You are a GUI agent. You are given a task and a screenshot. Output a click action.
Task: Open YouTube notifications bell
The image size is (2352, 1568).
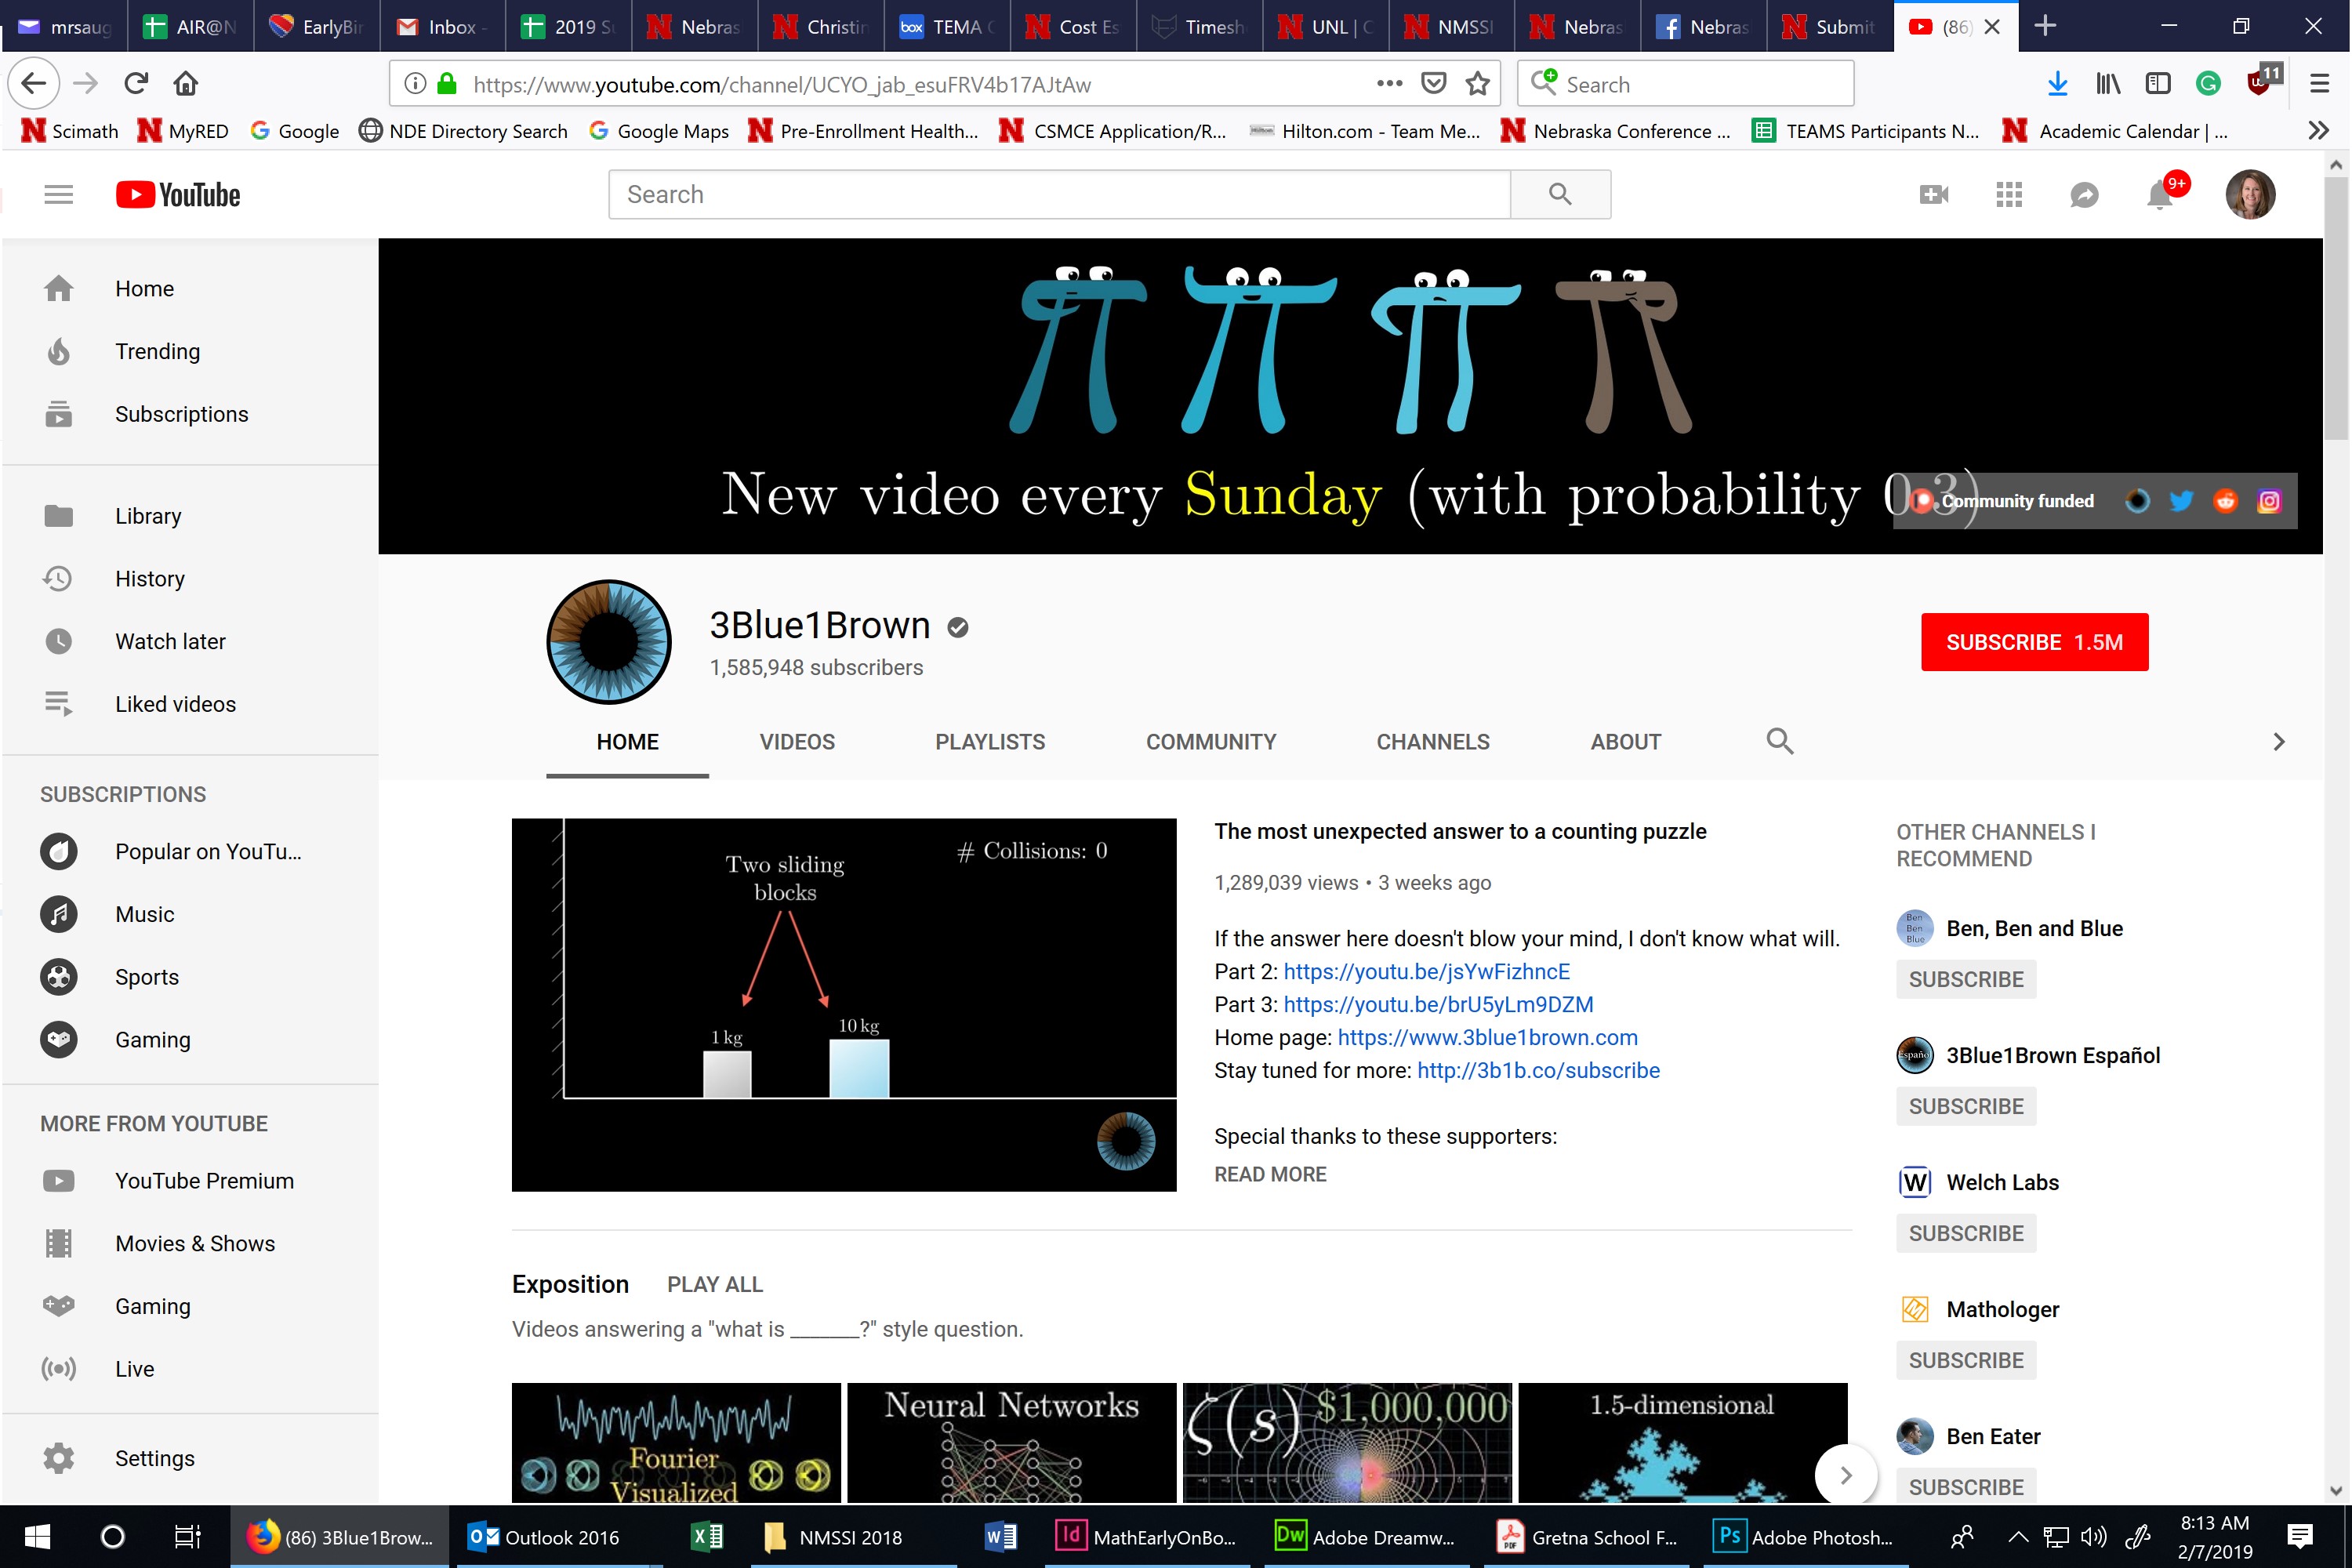pos(2160,195)
